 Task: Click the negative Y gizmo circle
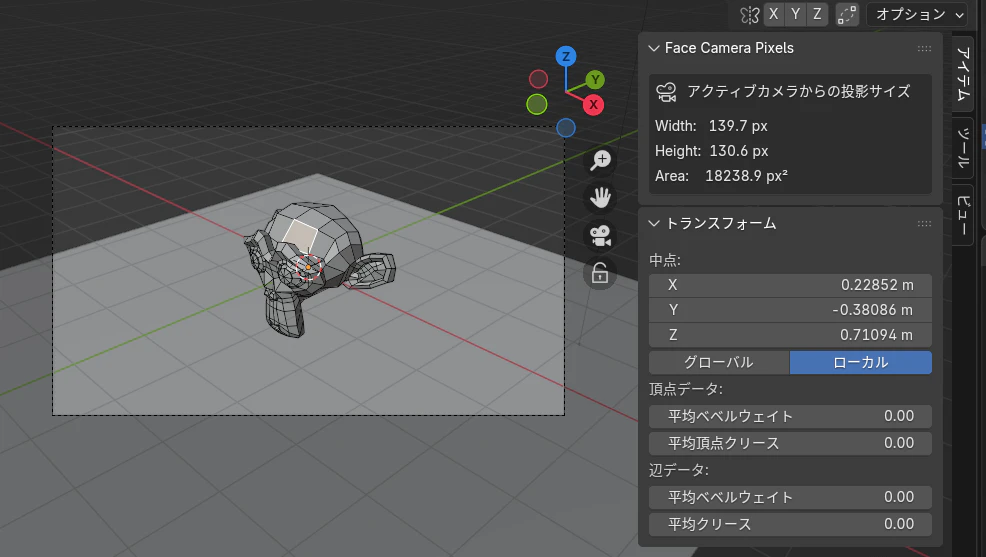tap(537, 104)
